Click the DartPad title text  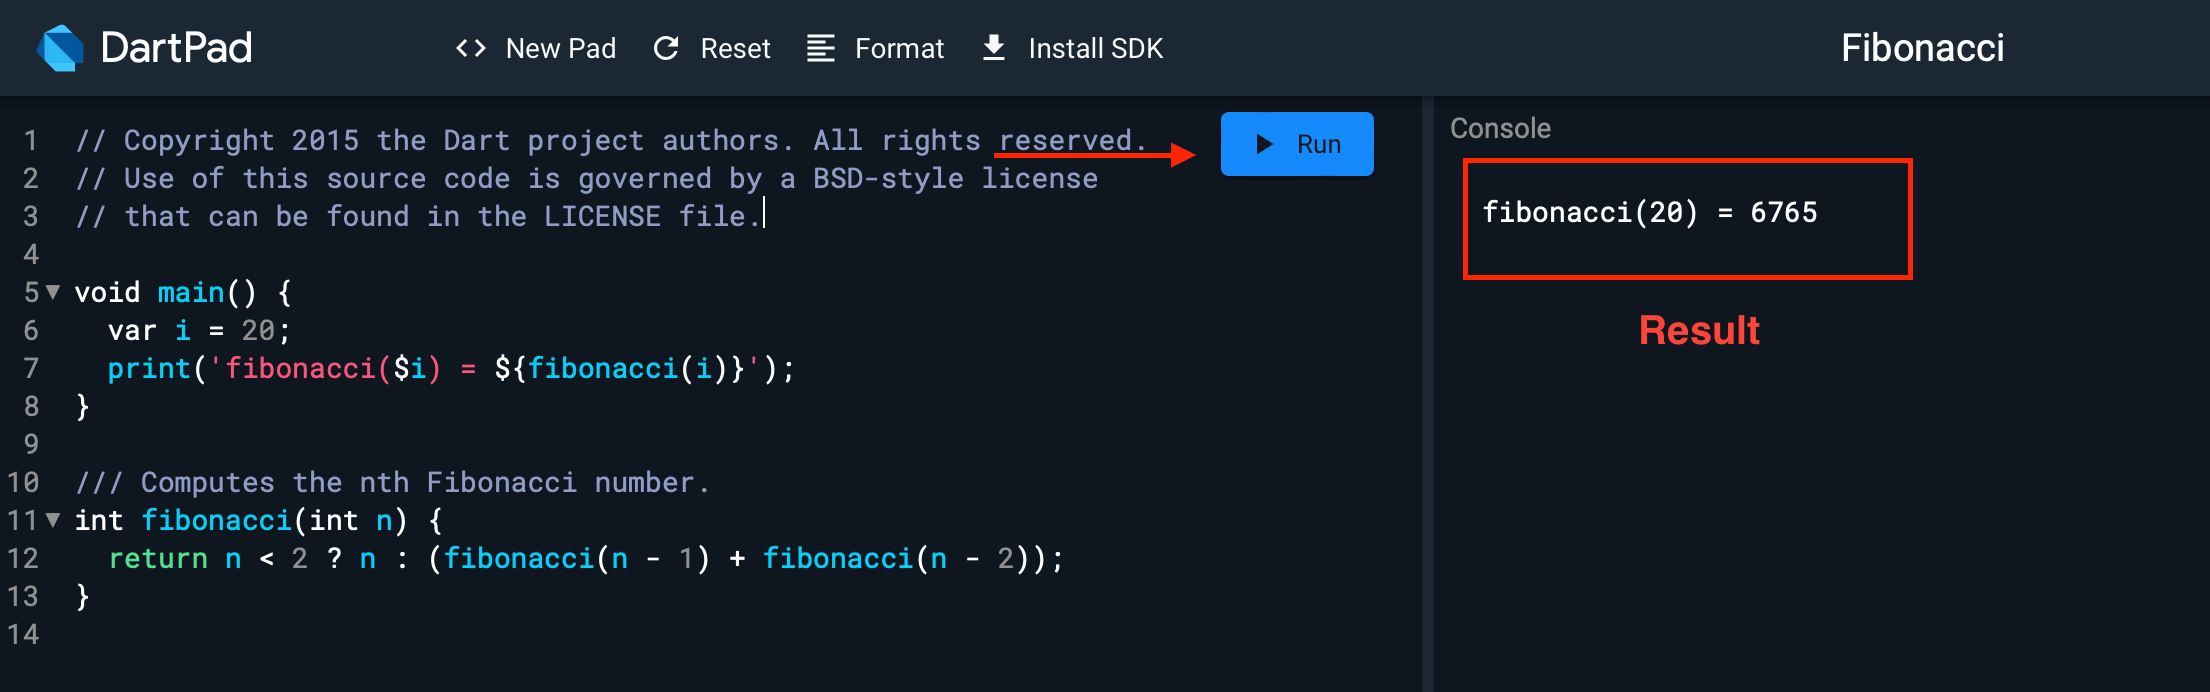(177, 48)
